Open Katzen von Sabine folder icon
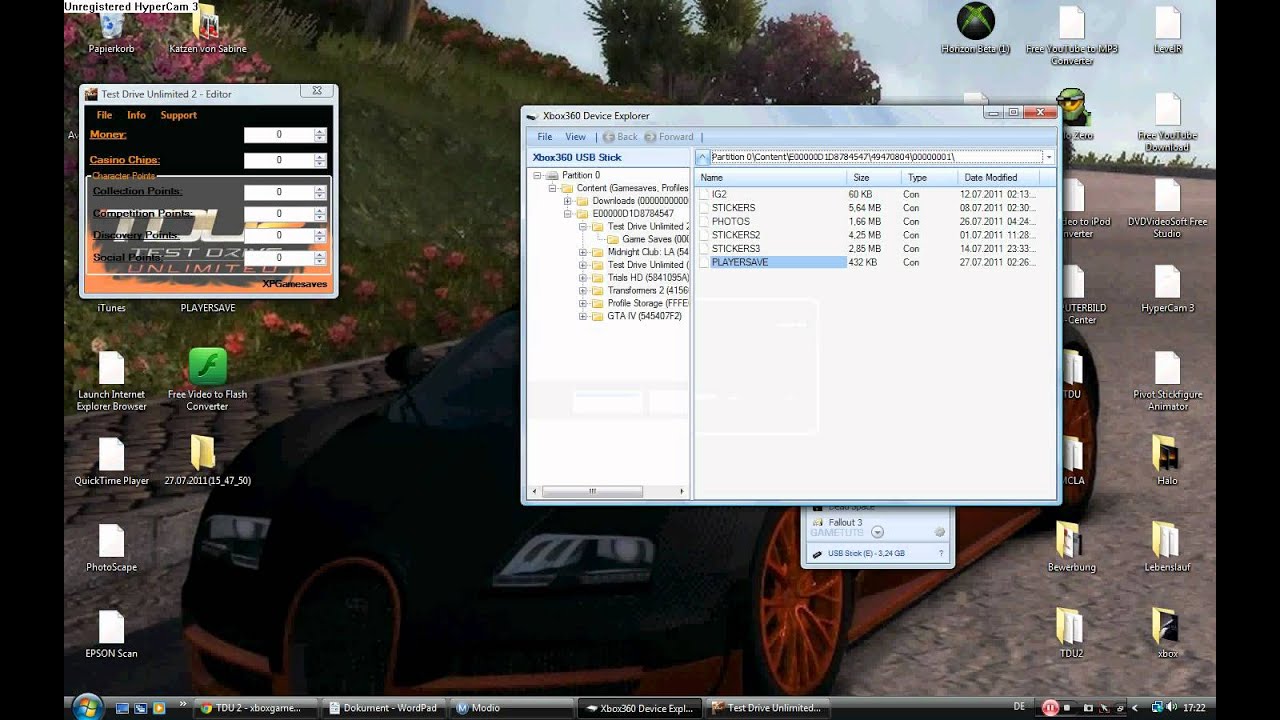 tap(208, 28)
